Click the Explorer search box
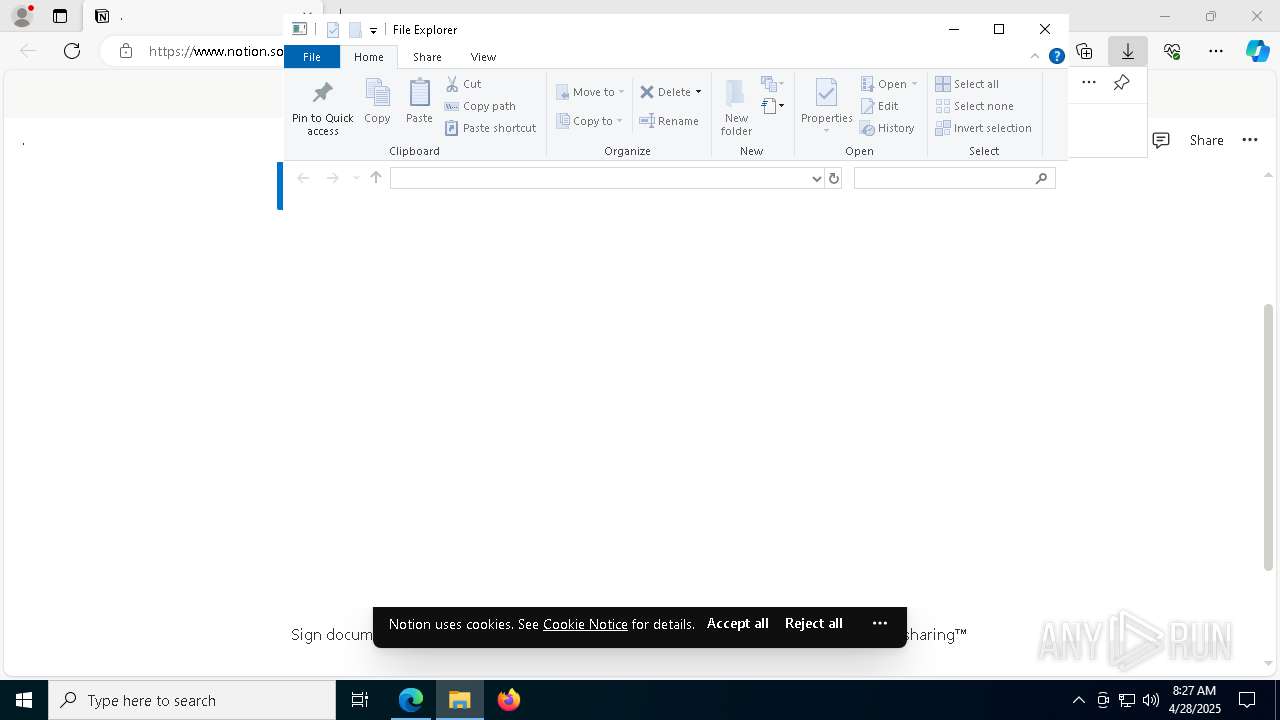The height and width of the screenshot is (720, 1280). (954, 178)
